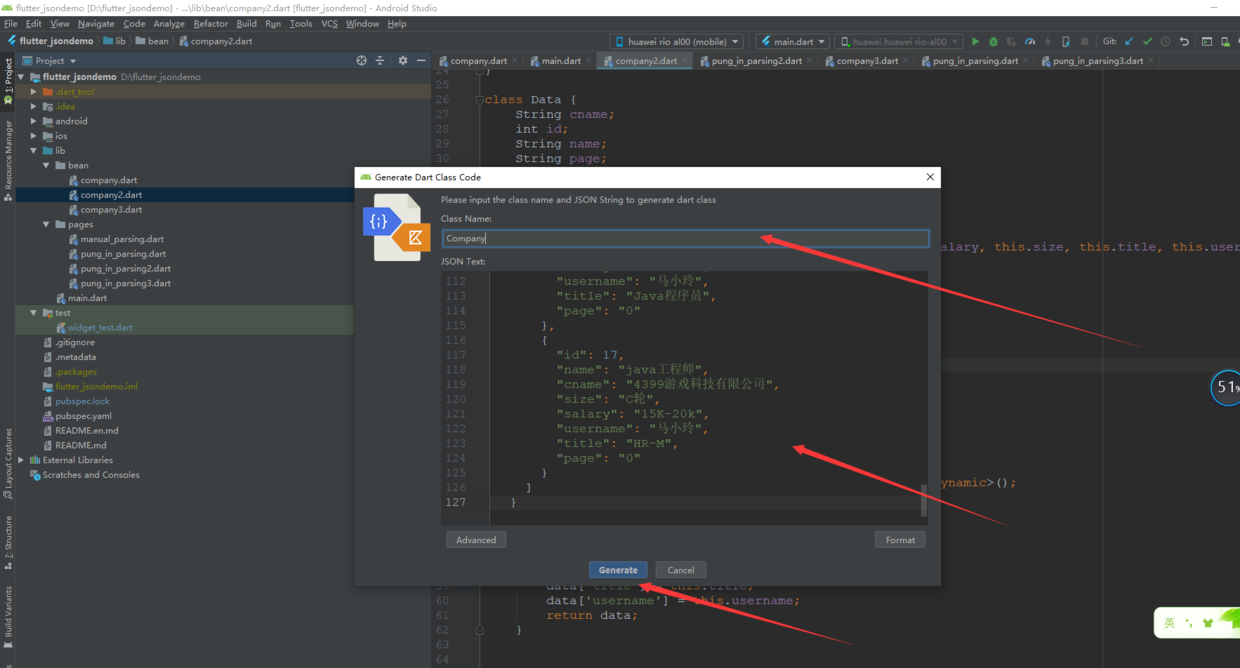Click the Git rollback undo arrow icon
The width and height of the screenshot is (1240, 668).
pyautogui.click(x=1184, y=42)
